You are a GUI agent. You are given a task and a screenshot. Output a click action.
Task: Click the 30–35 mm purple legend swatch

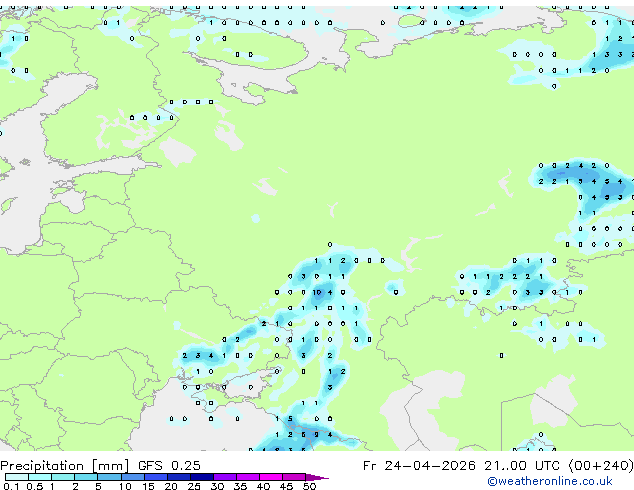pyautogui.click(x=225, y=477)
